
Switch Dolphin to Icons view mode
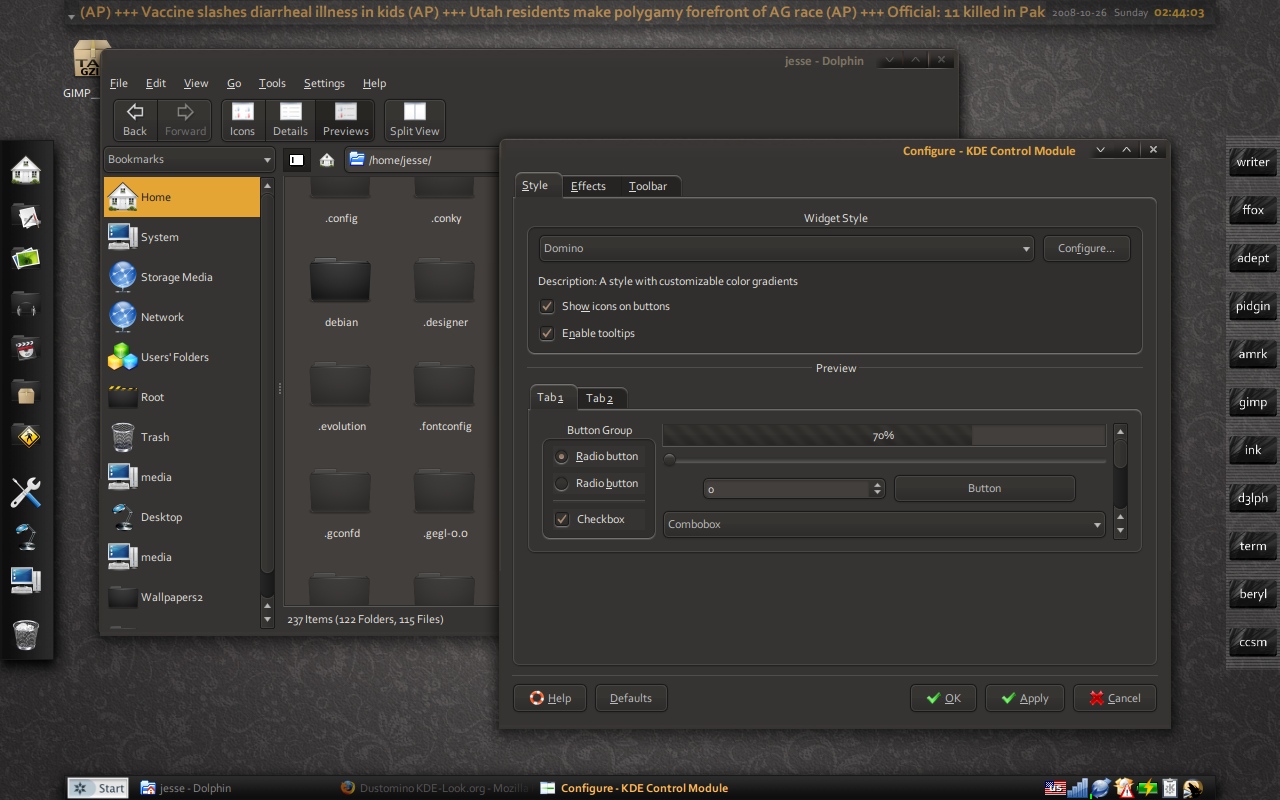click(x=242, y=120)
